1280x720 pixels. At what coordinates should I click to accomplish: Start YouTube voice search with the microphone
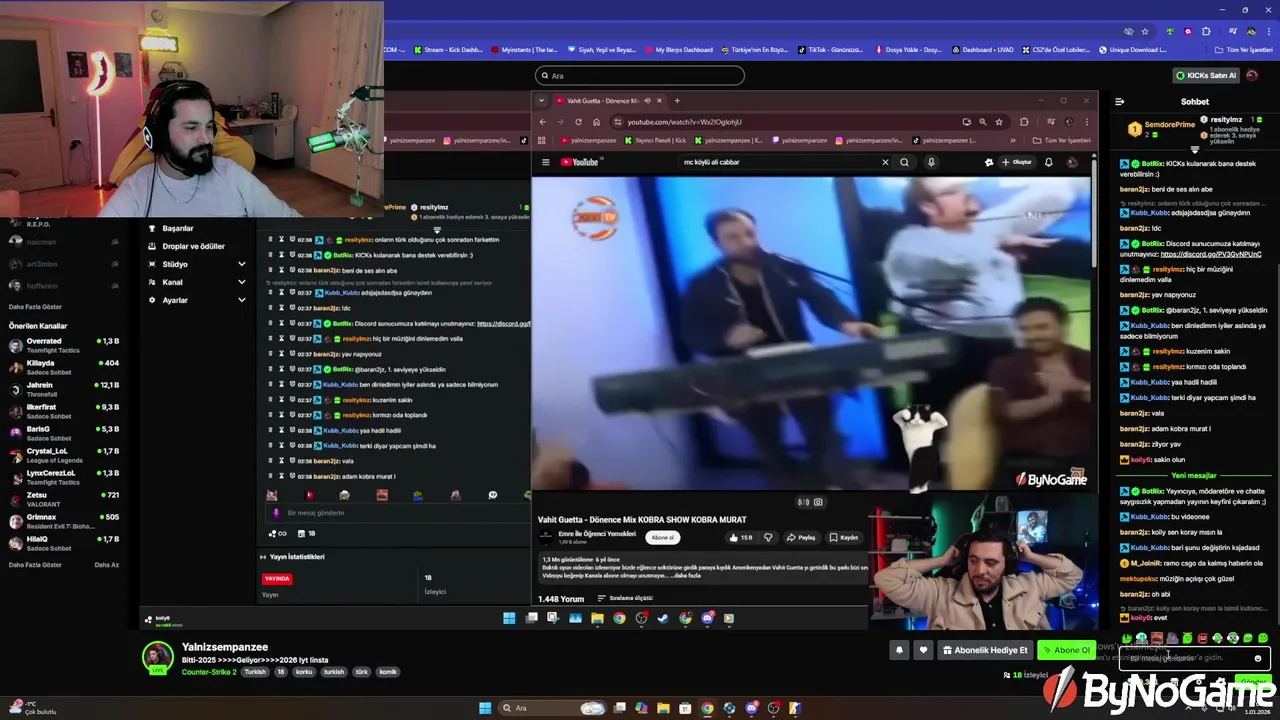(x=931, y=162)
